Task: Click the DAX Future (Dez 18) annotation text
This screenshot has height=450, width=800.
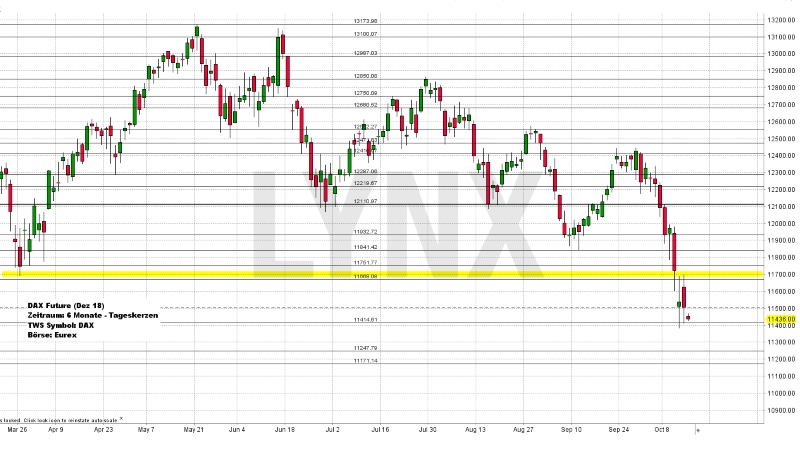Action: (63, 304)
